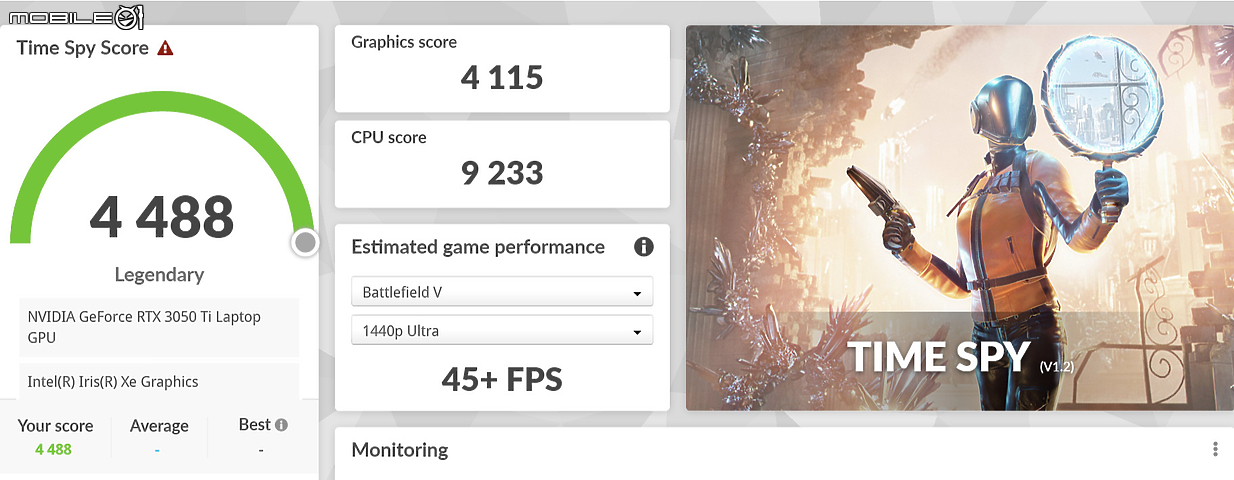Screen dimensions: 1234x480
Task: Click the Time Spy benchmark artwork image
Action: [960, 218]
